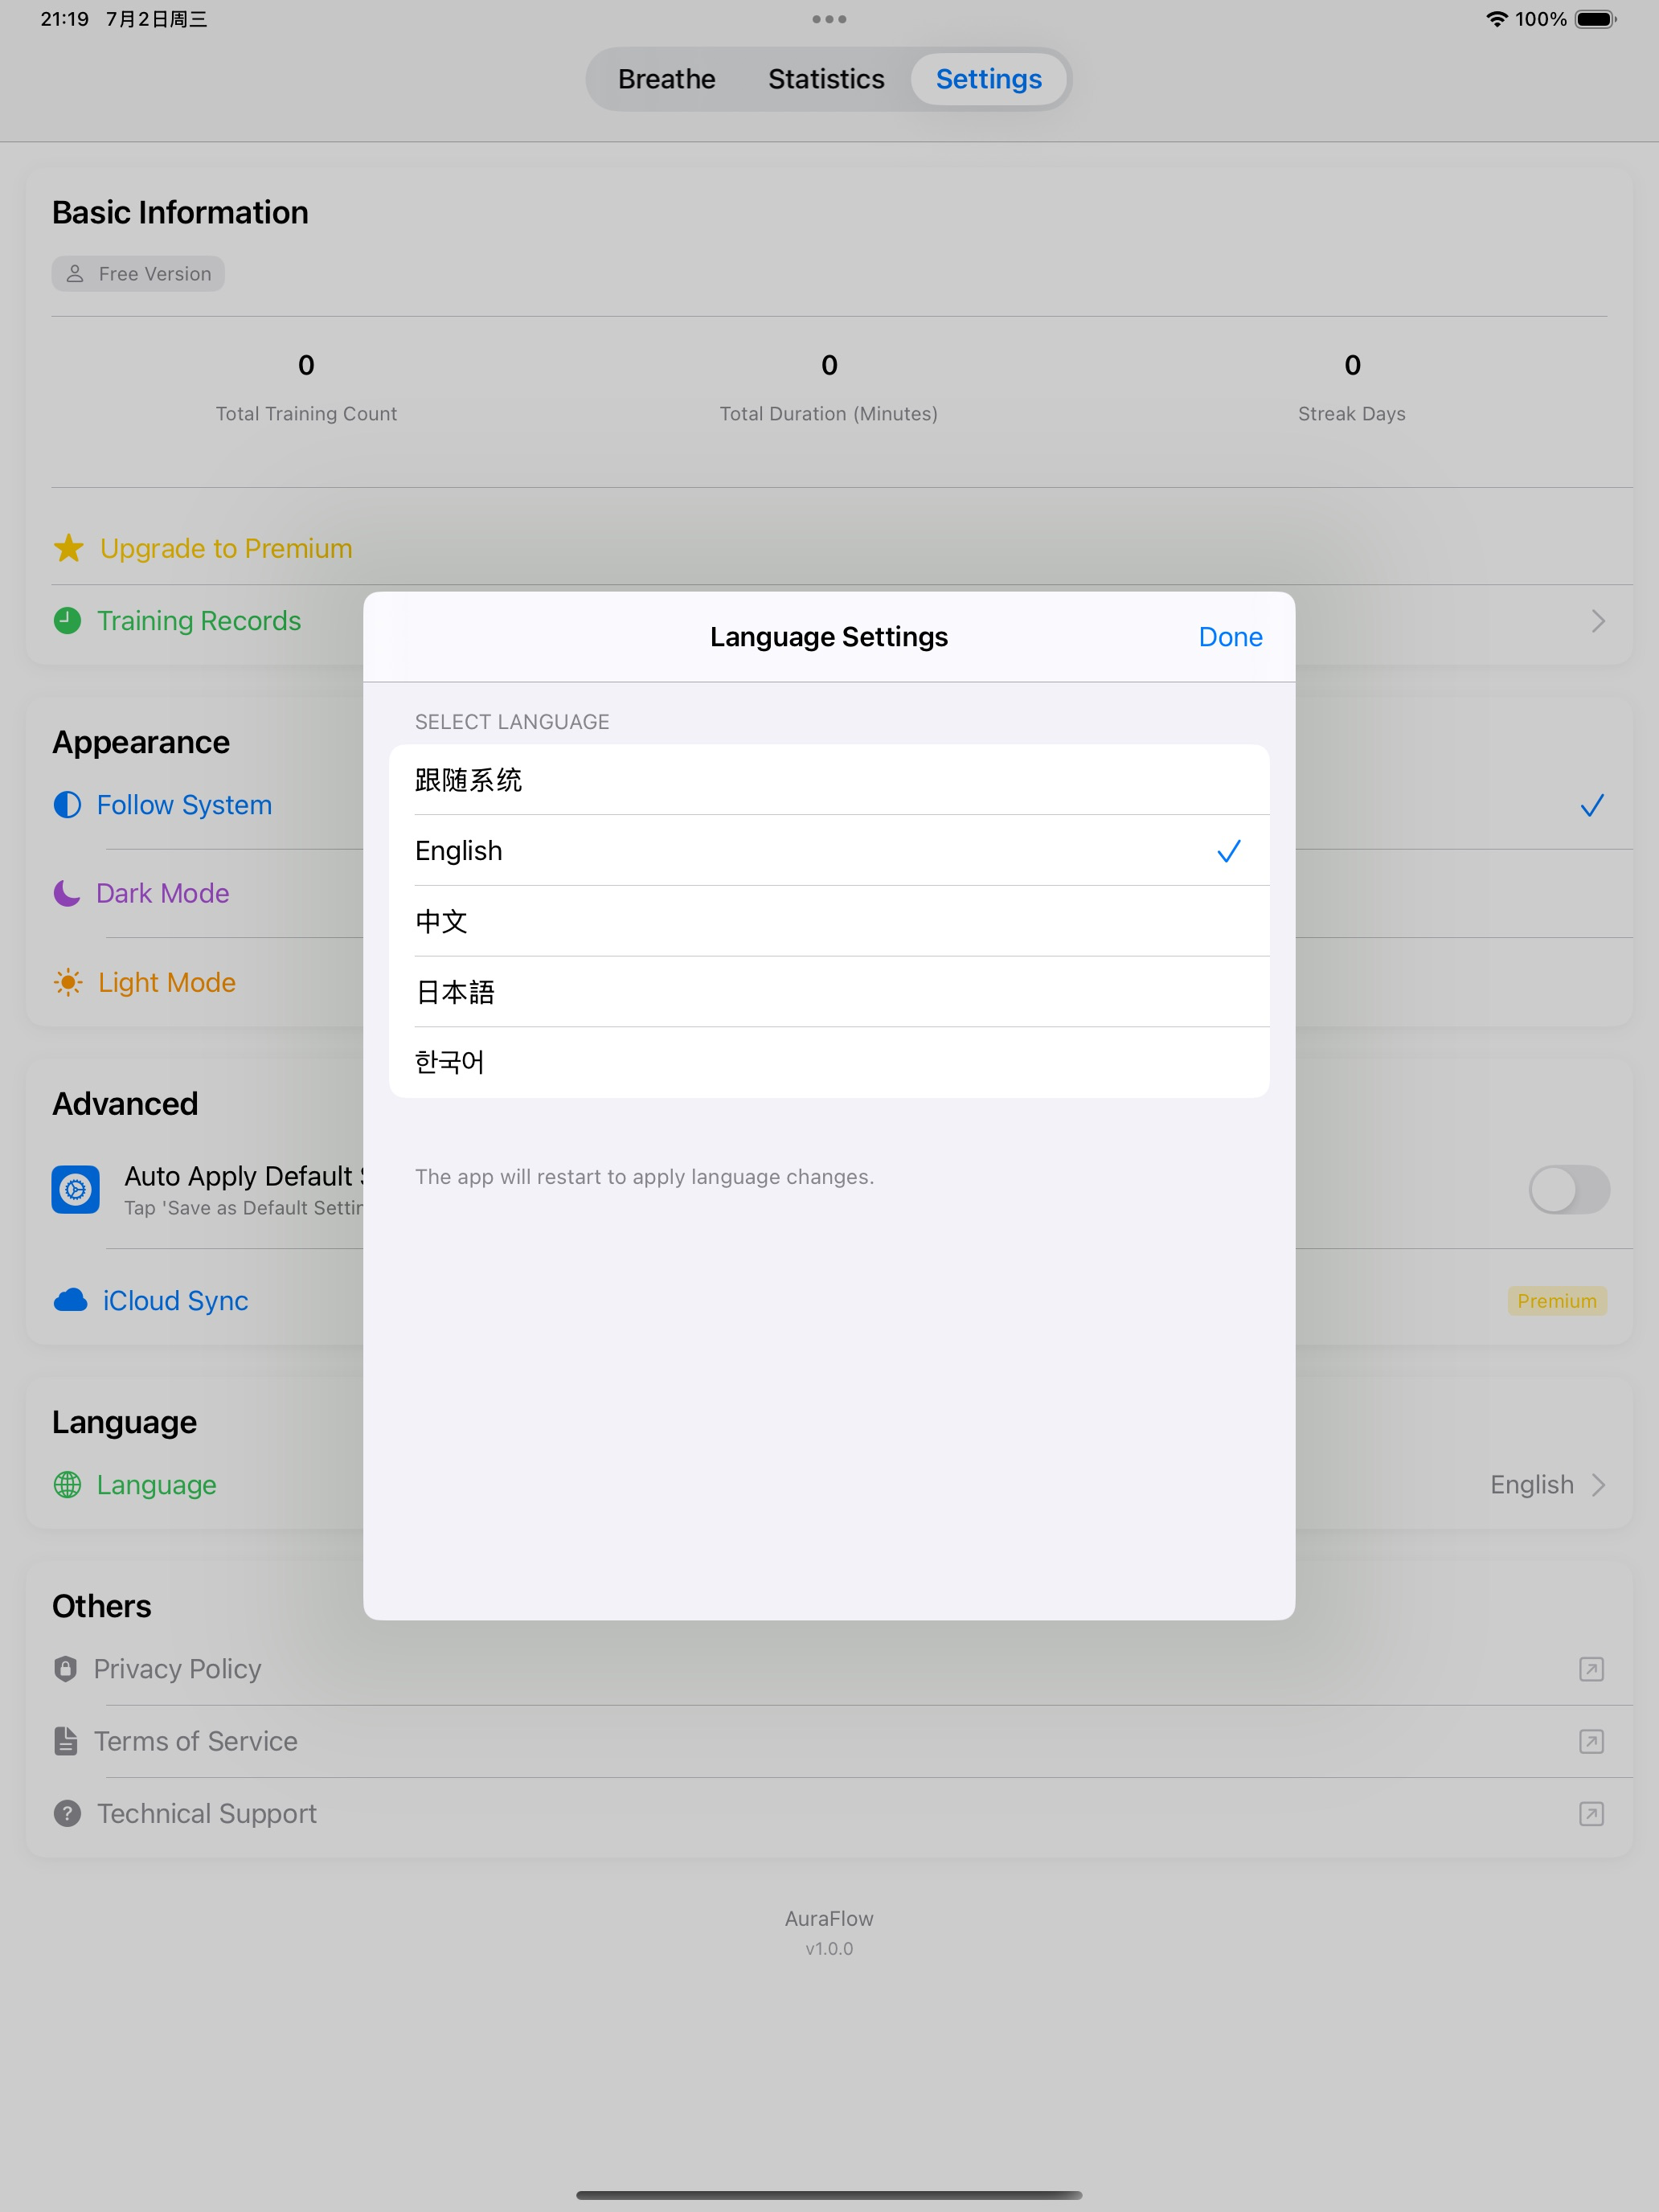Click the Total Training Count value
Image resolution: width=1659 pixels, height=2212 pixels.
[x=306, y=365]
